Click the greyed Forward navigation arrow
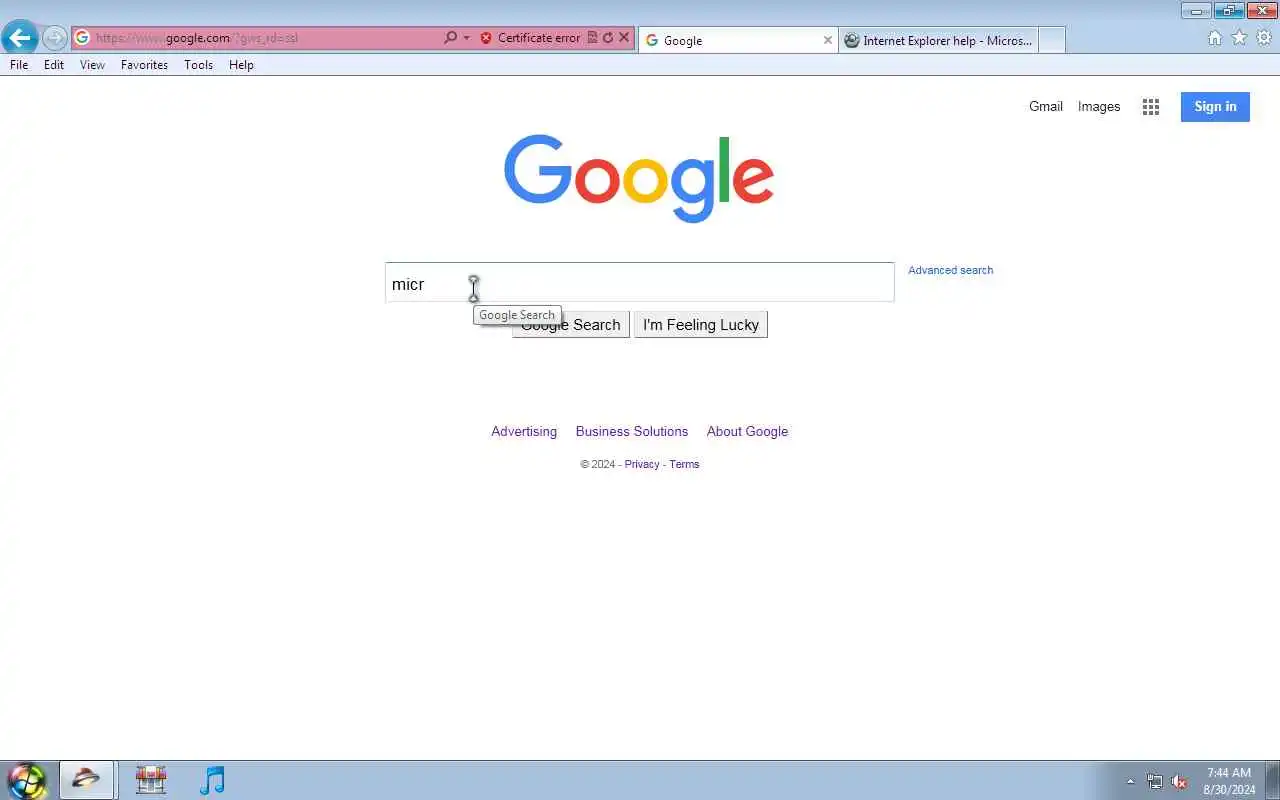The height and width of the screenshot is (800, 1280). (54, 38)
